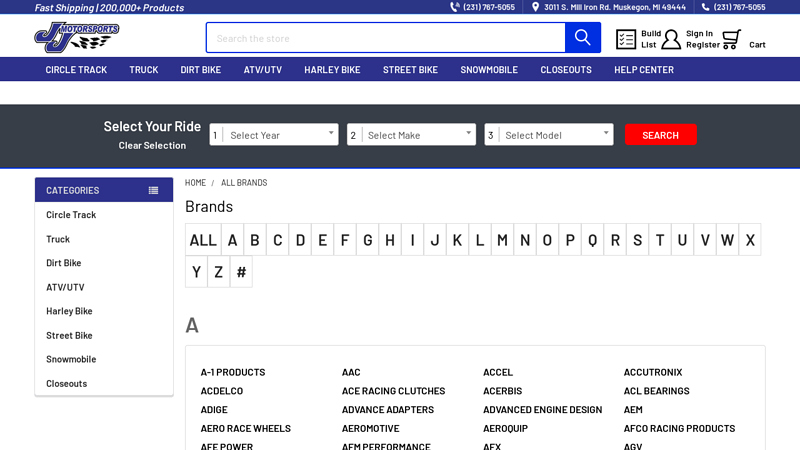Viewport: 800px width, 450px height.
Task: Open Street Bike sidebar category
Action: click(x=69, y=335)
